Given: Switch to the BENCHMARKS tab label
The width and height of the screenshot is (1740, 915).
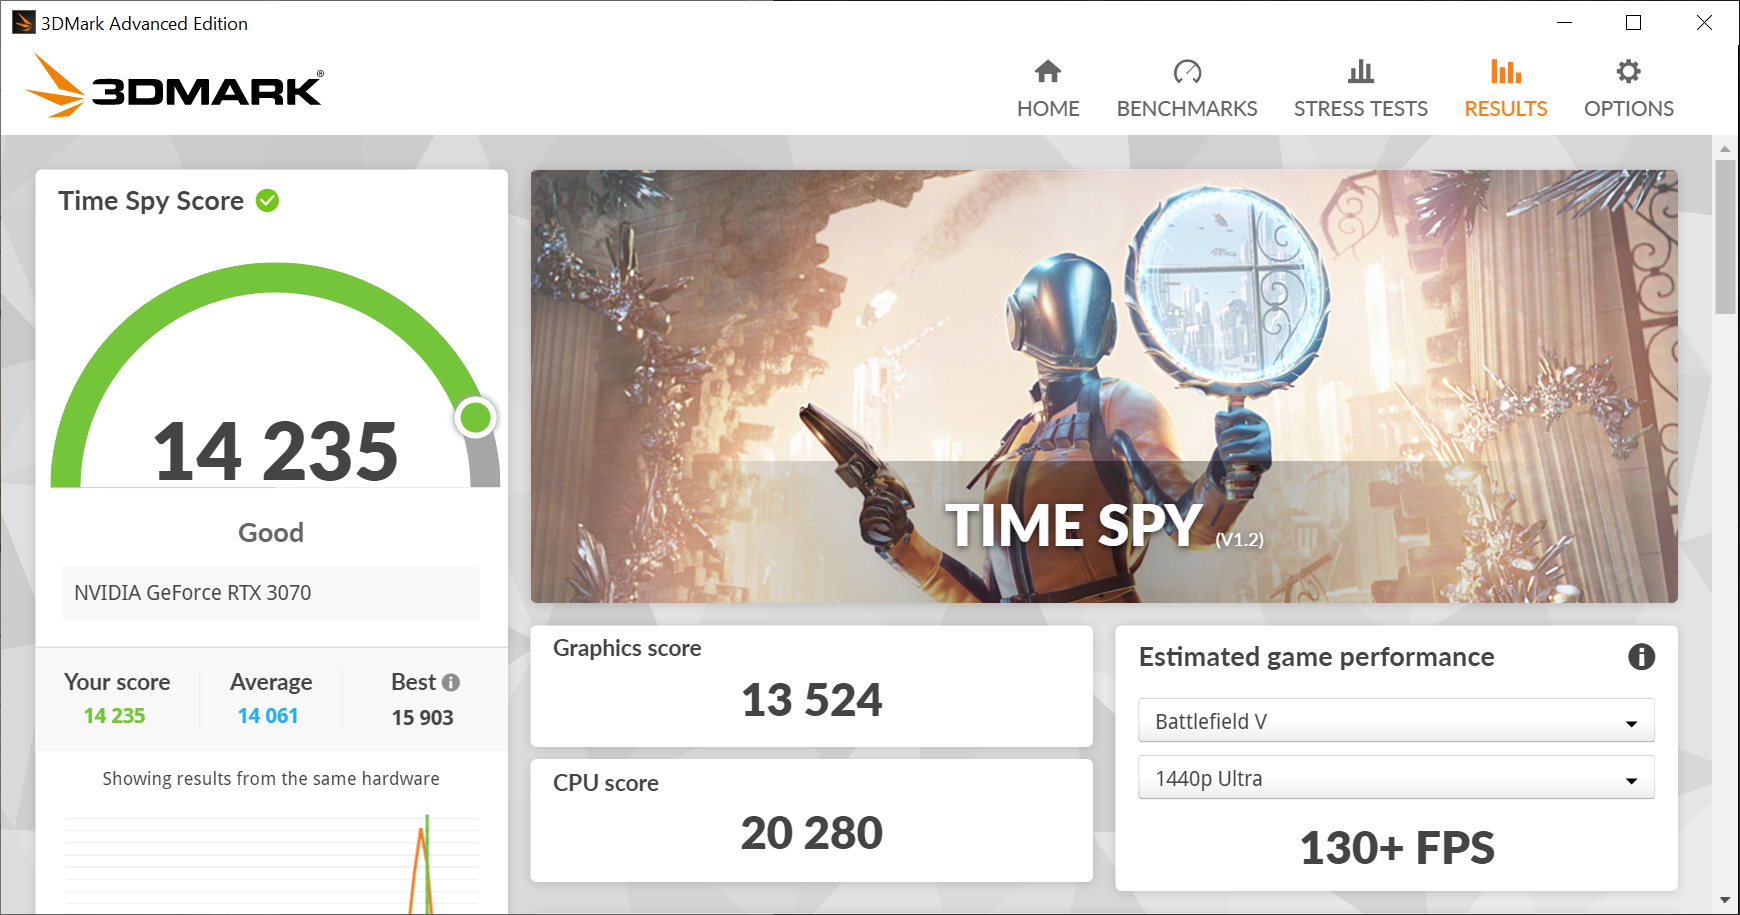Looking at the screenshot, I should (1187, 108).
